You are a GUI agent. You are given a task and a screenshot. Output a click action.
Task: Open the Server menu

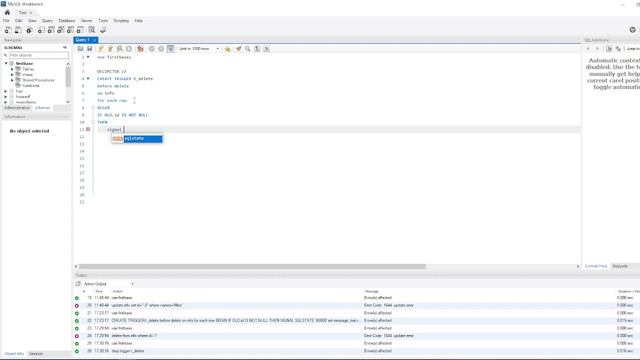click(87, 20)
